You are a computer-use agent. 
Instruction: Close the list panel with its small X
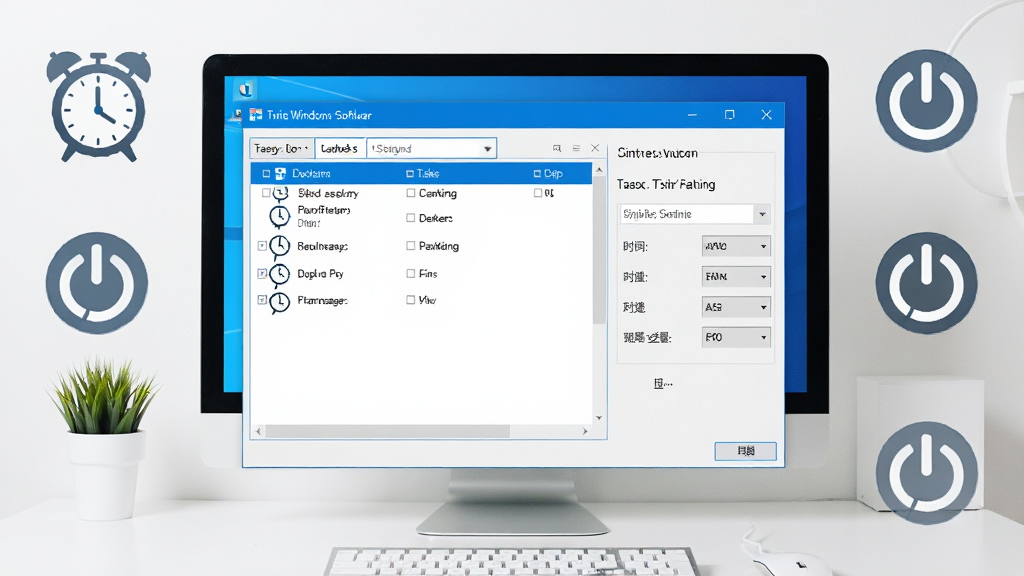[x=595, y=148]
